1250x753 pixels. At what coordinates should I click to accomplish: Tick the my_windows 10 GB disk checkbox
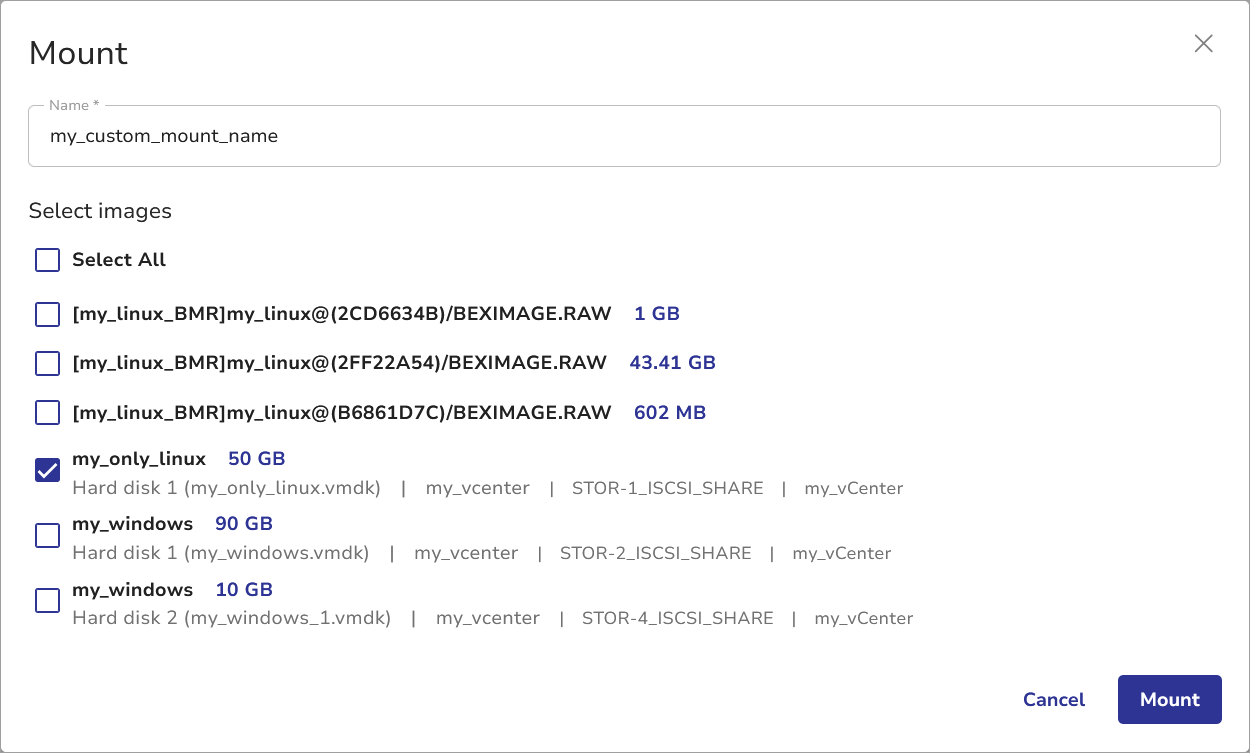point(48,601)
